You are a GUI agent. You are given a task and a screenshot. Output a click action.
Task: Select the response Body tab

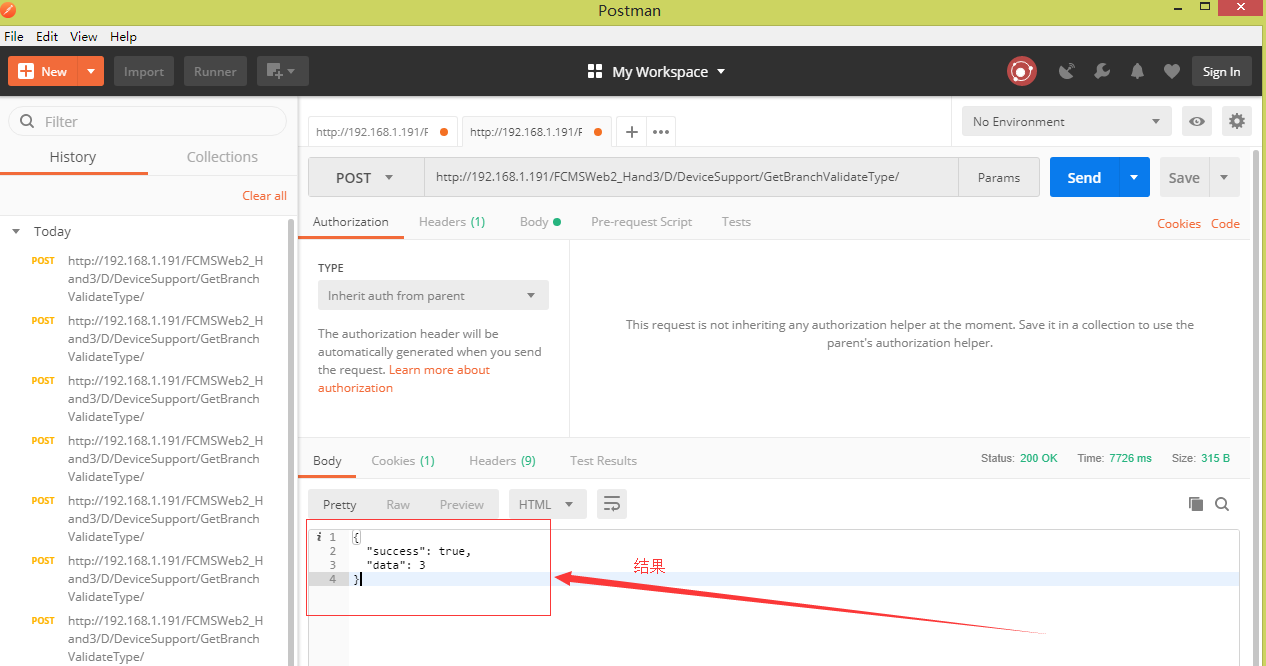pos(327,461)
